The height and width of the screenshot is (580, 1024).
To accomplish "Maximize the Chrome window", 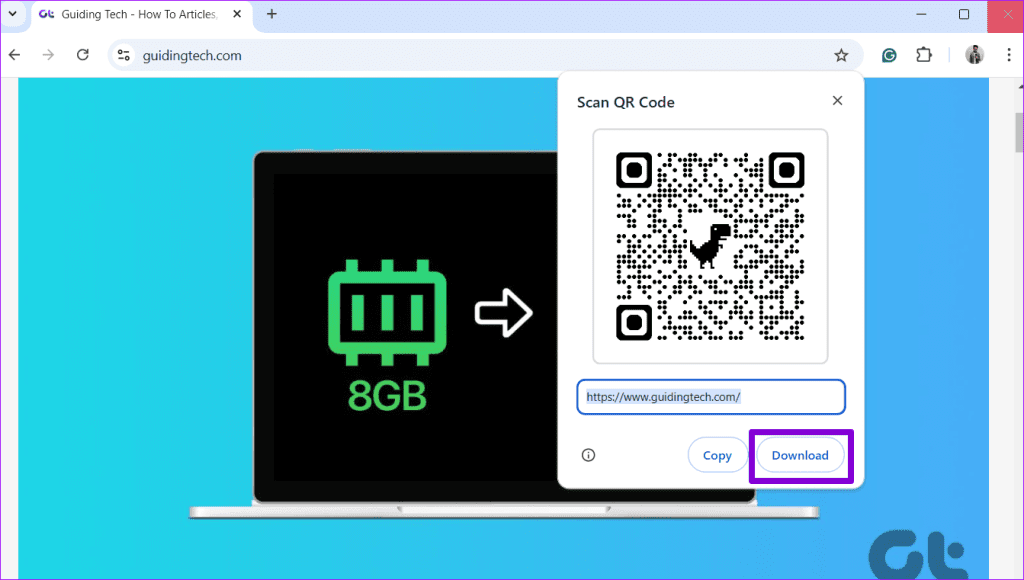I will point(964,14).
